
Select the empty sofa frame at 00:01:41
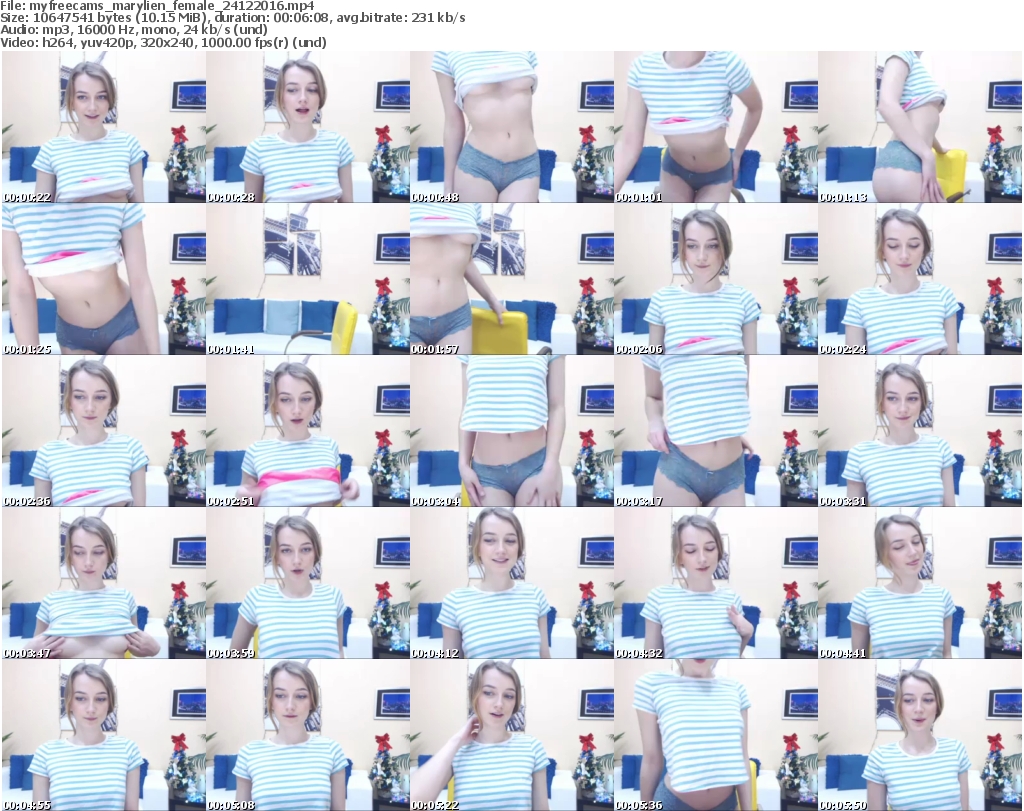coord(307,279)
